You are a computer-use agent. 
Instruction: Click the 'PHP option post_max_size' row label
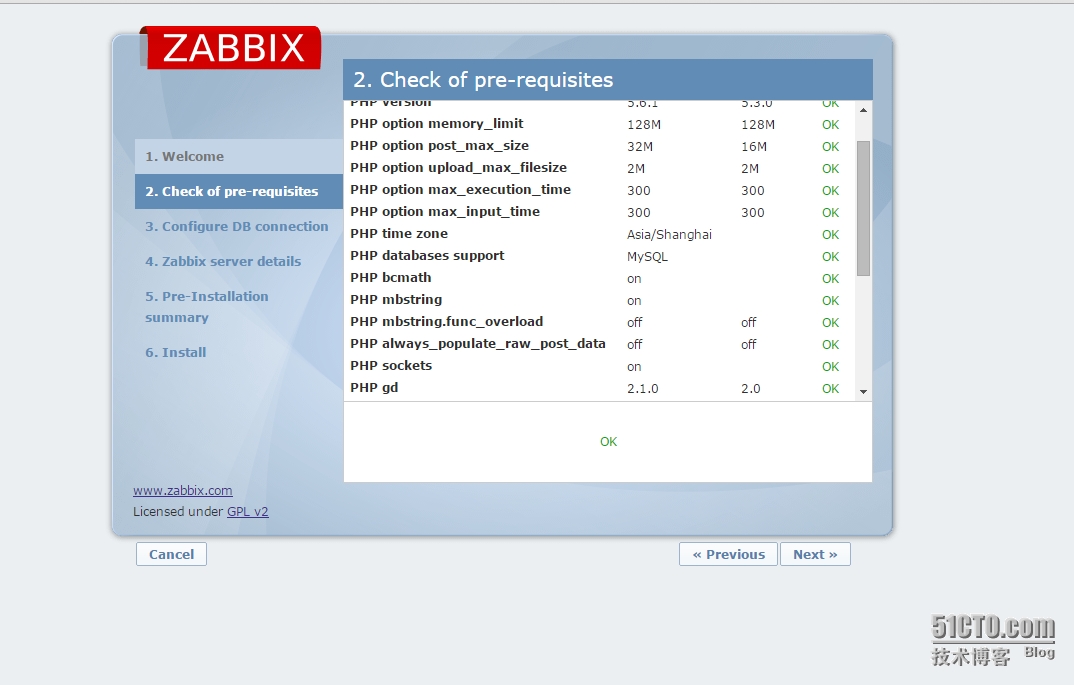point(439,145)
